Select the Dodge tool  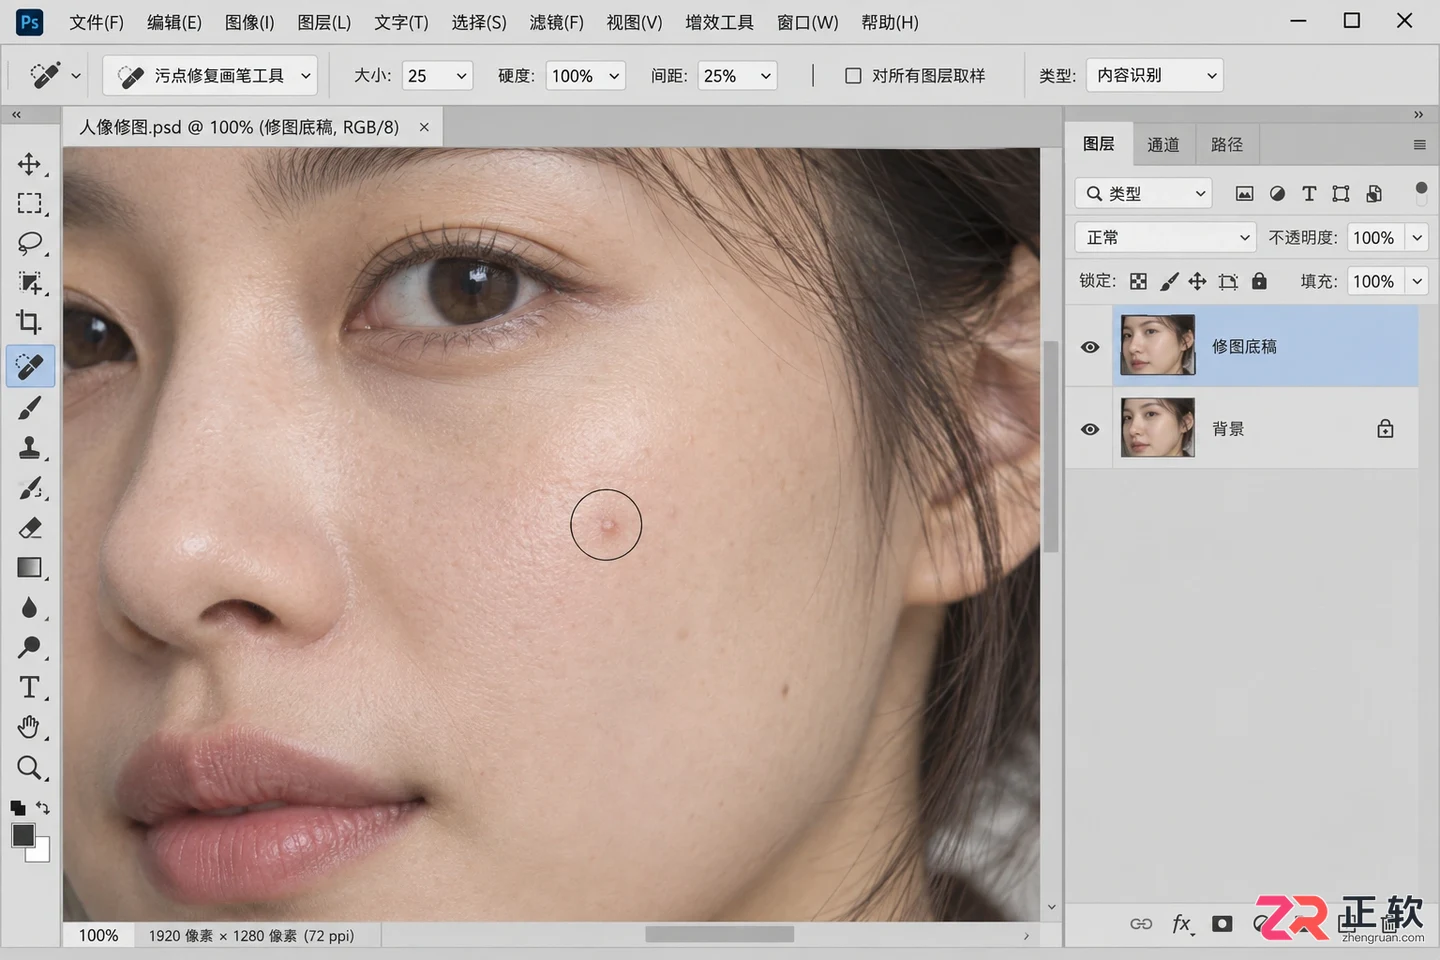tap(30, 648)
